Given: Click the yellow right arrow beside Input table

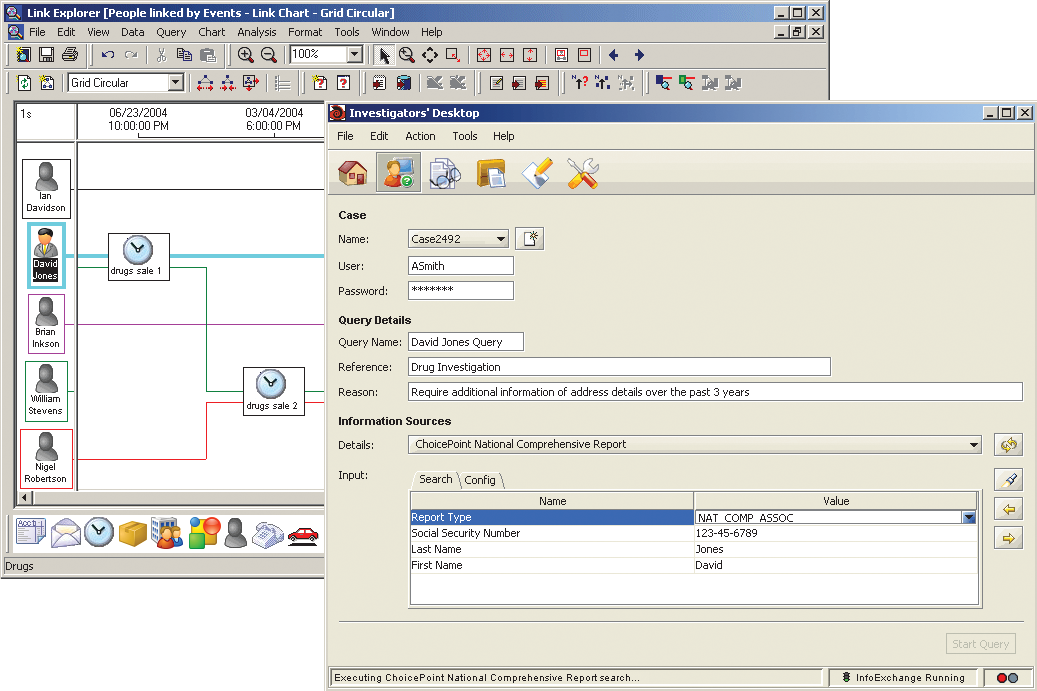Looking at the screenshot, I should (1008, 539).
